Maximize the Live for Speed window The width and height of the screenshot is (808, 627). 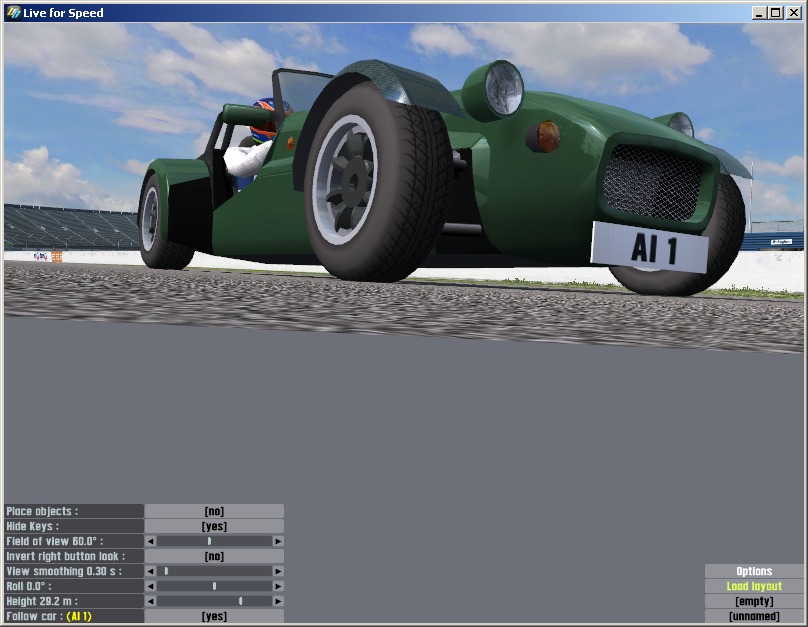[776, 13]
